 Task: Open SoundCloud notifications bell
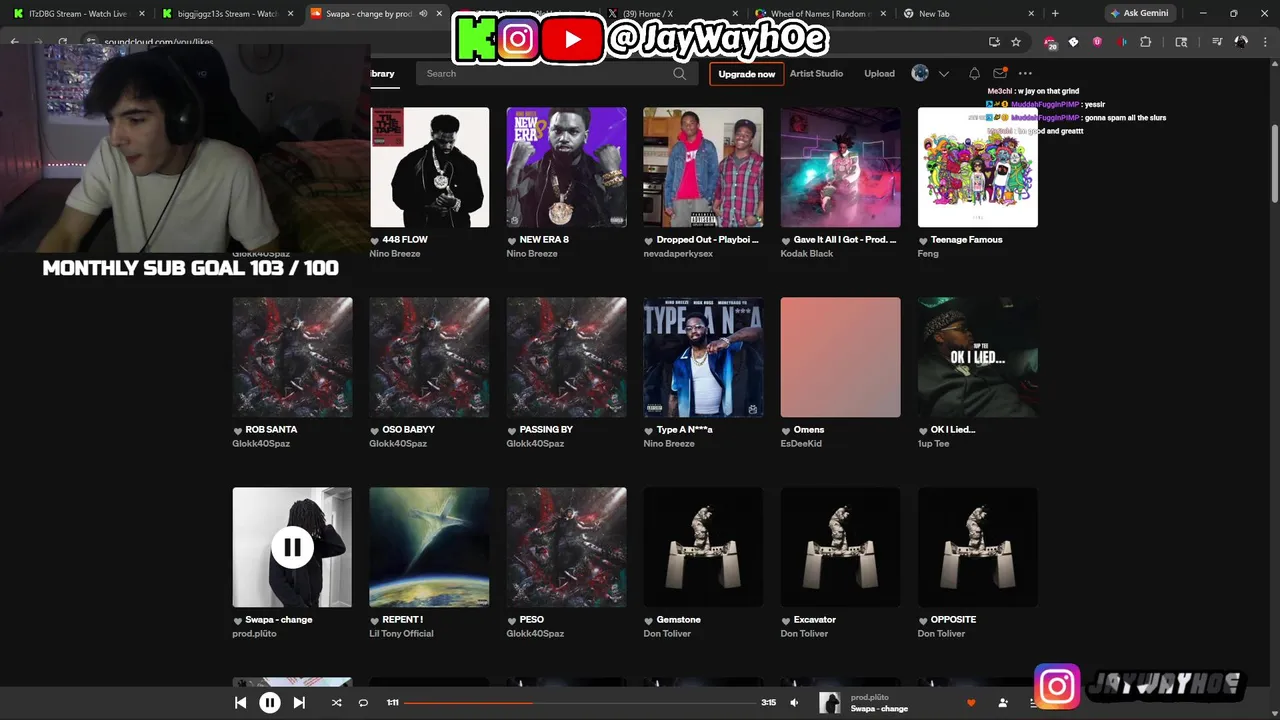[x=974, y=74]
